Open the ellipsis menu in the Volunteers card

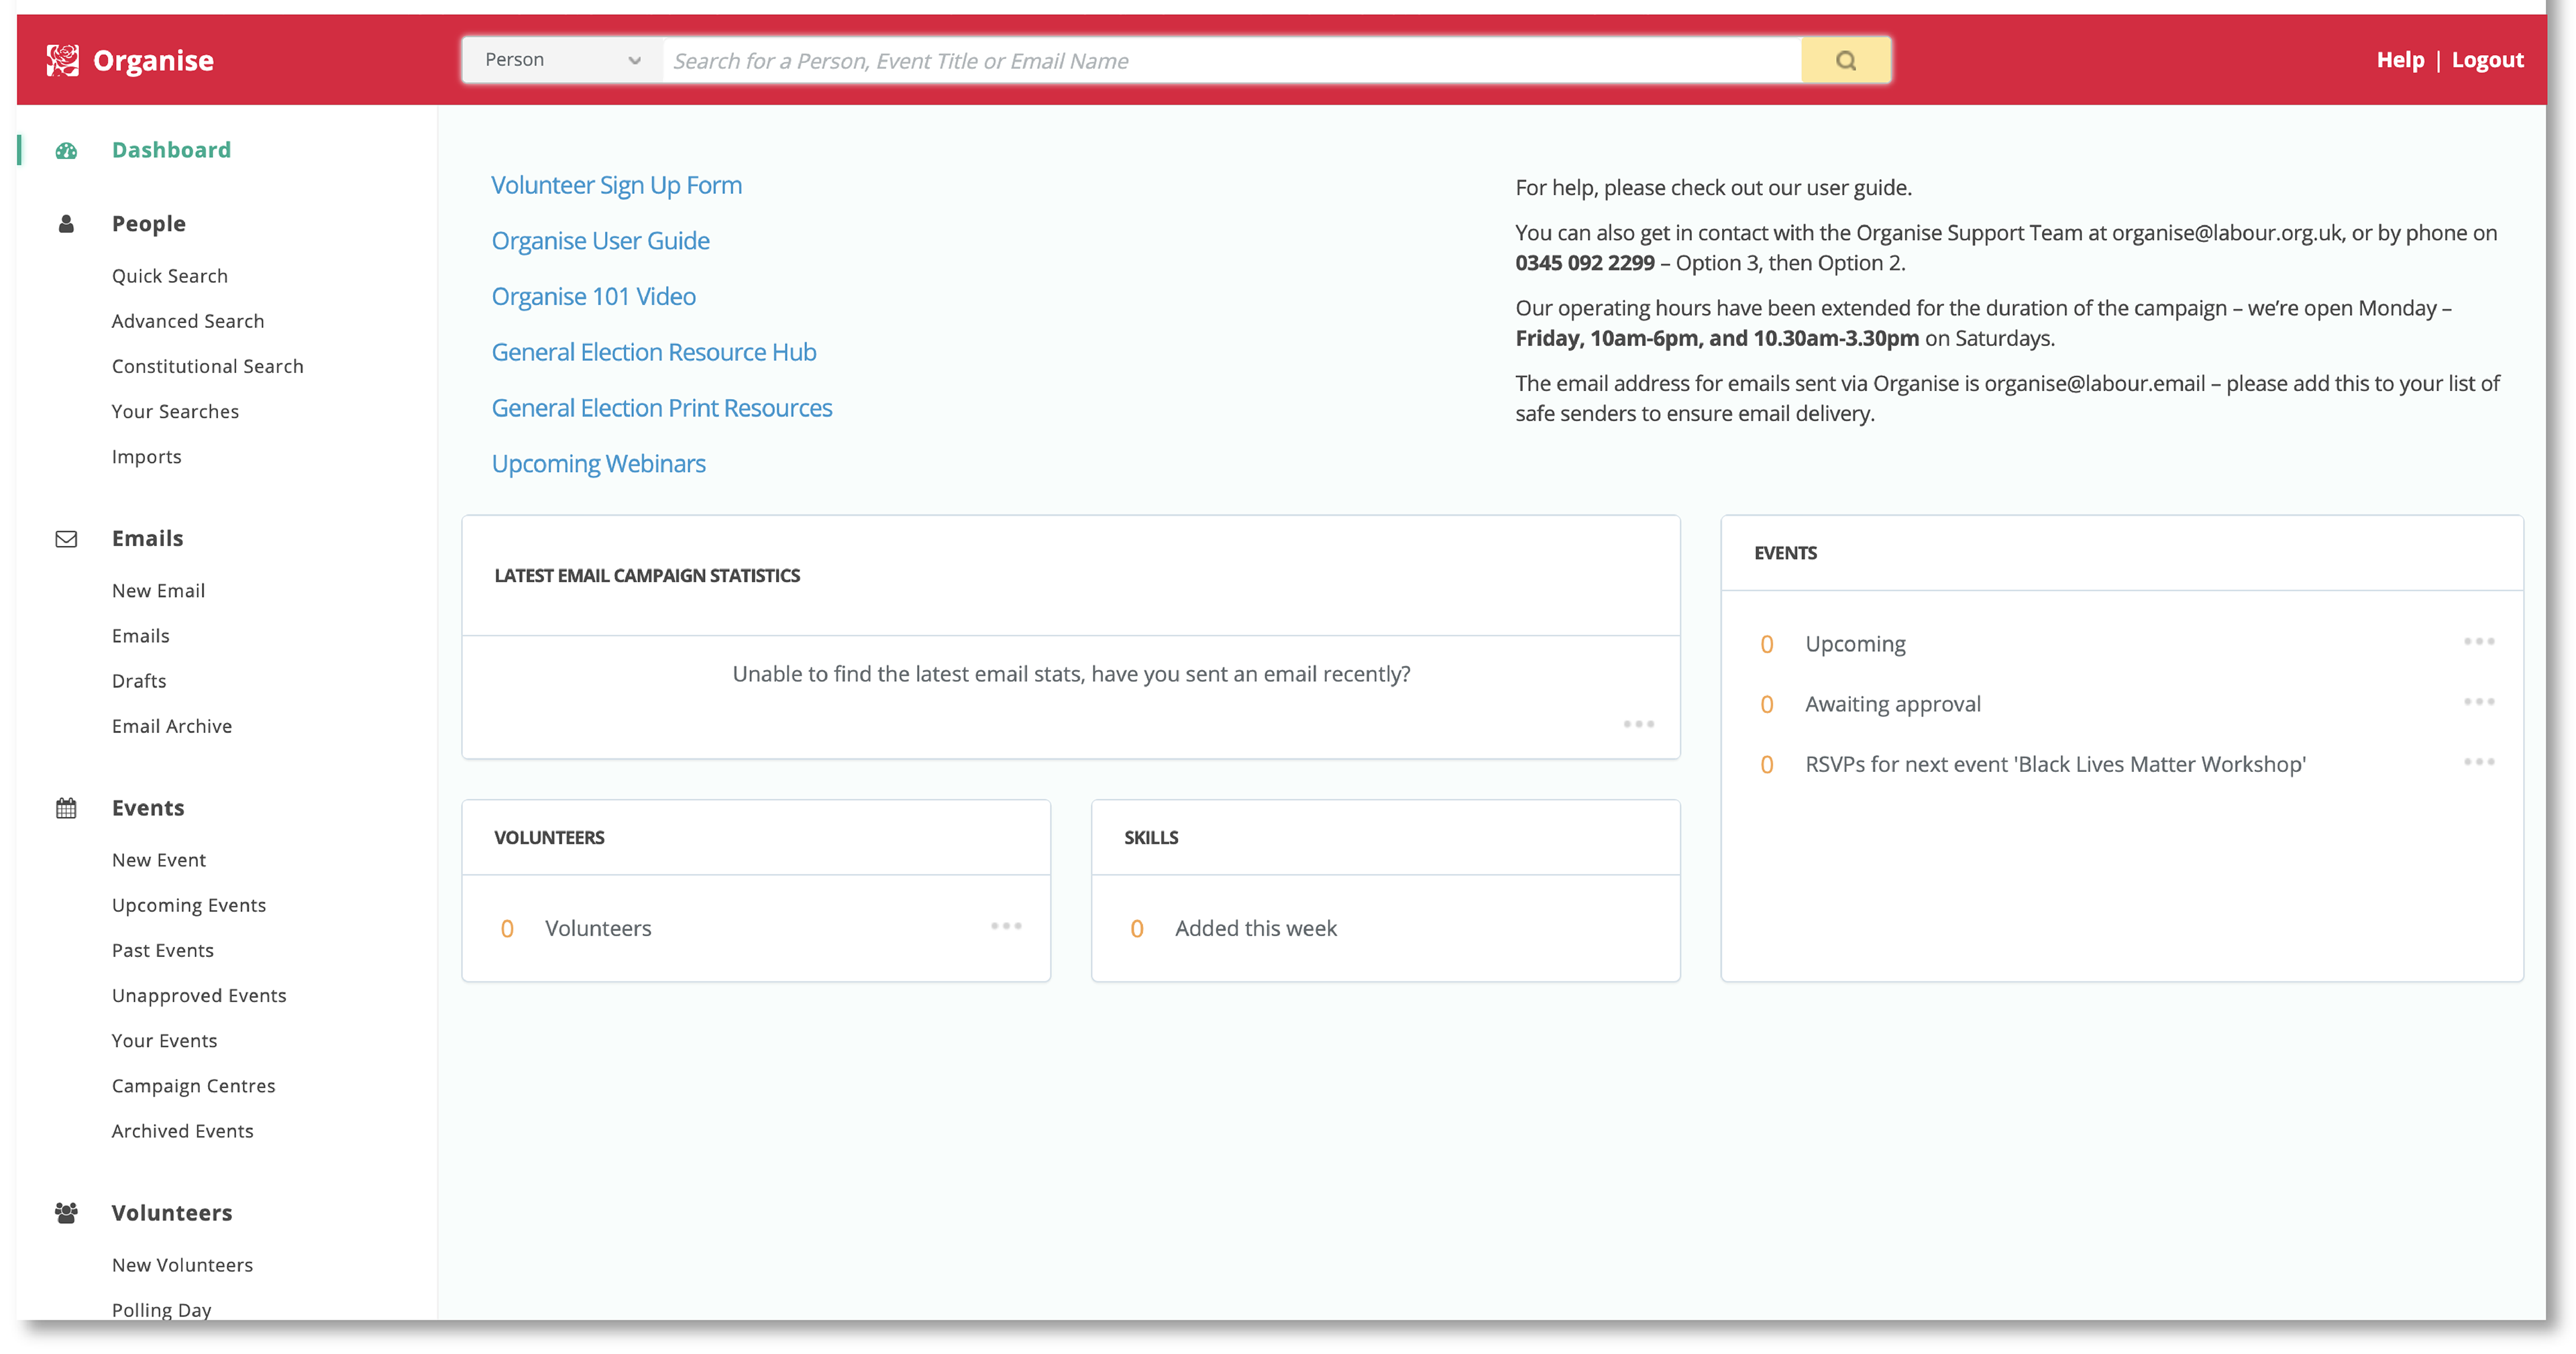pos(1006,926)
